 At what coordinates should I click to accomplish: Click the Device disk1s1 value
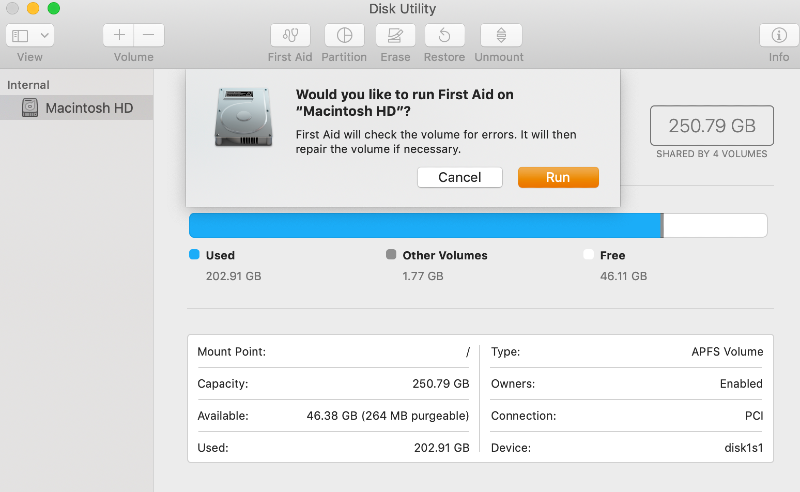pyautogui.click(x=744, y=448)
